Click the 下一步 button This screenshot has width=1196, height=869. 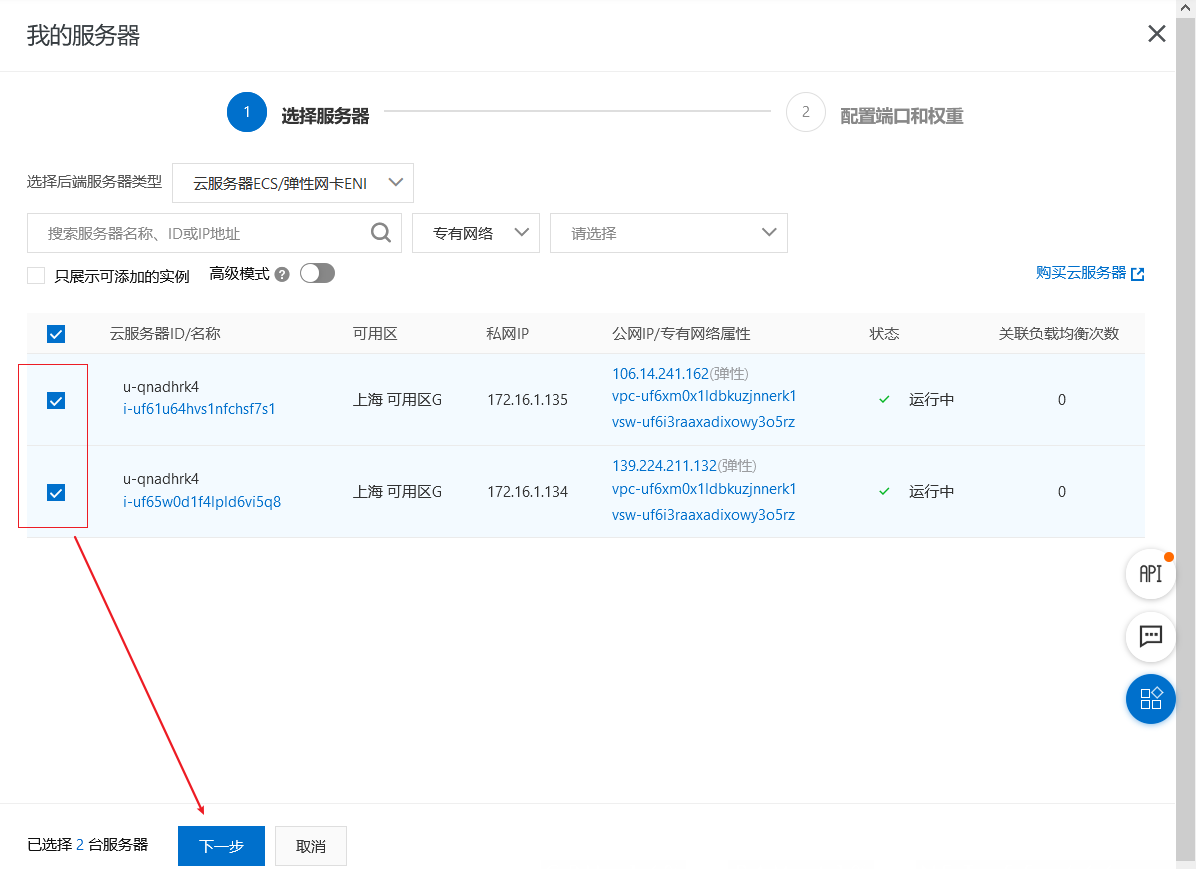pyautogui.click(x=221, y=845)
